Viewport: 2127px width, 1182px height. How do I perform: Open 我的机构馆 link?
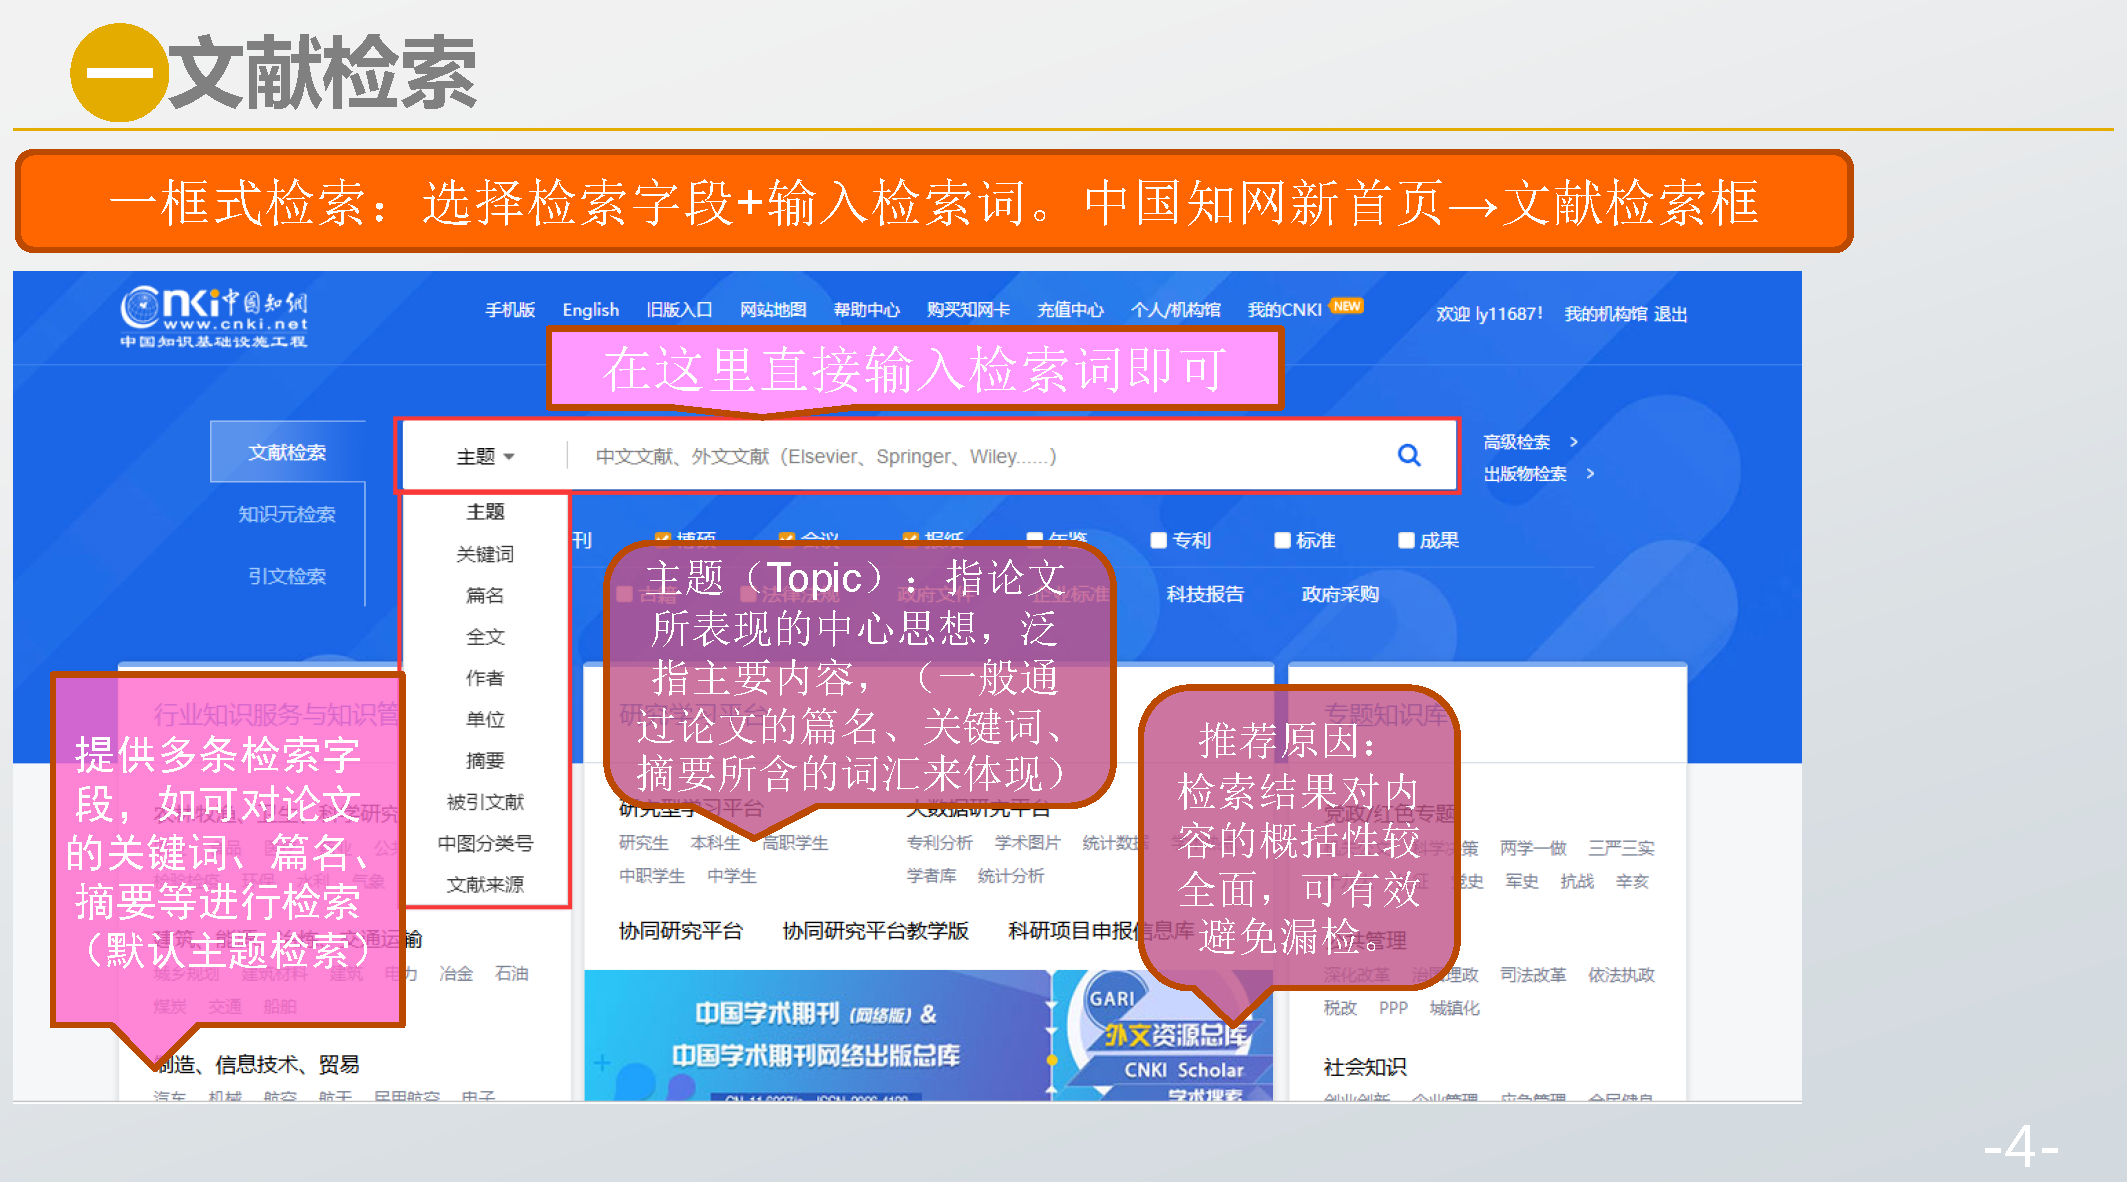point(1606,314)
